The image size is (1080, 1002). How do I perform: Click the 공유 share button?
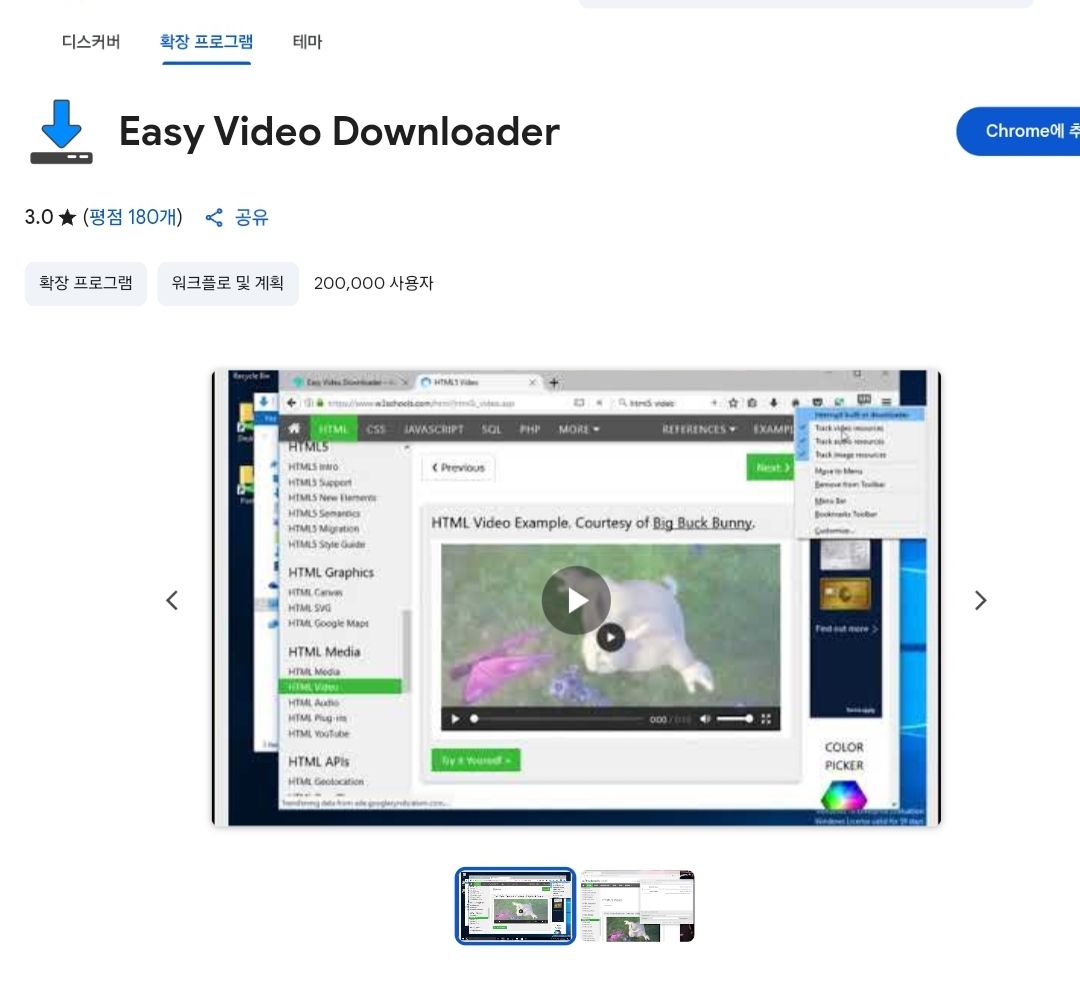(x=237, y=218)
